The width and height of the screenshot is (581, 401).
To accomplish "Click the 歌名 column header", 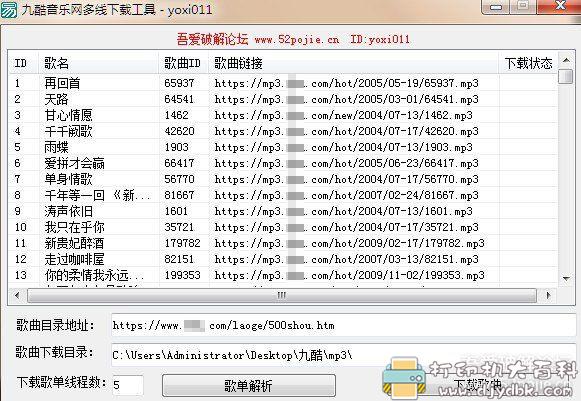I will 99,63.
